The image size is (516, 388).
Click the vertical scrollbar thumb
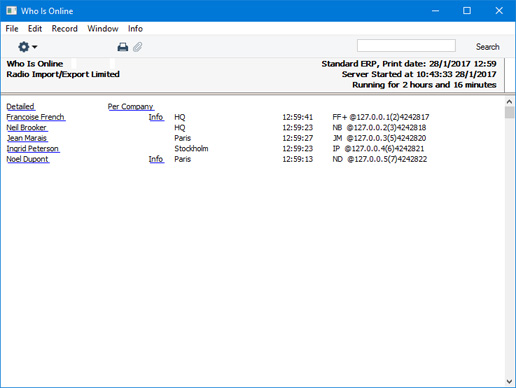coord(509,112)
